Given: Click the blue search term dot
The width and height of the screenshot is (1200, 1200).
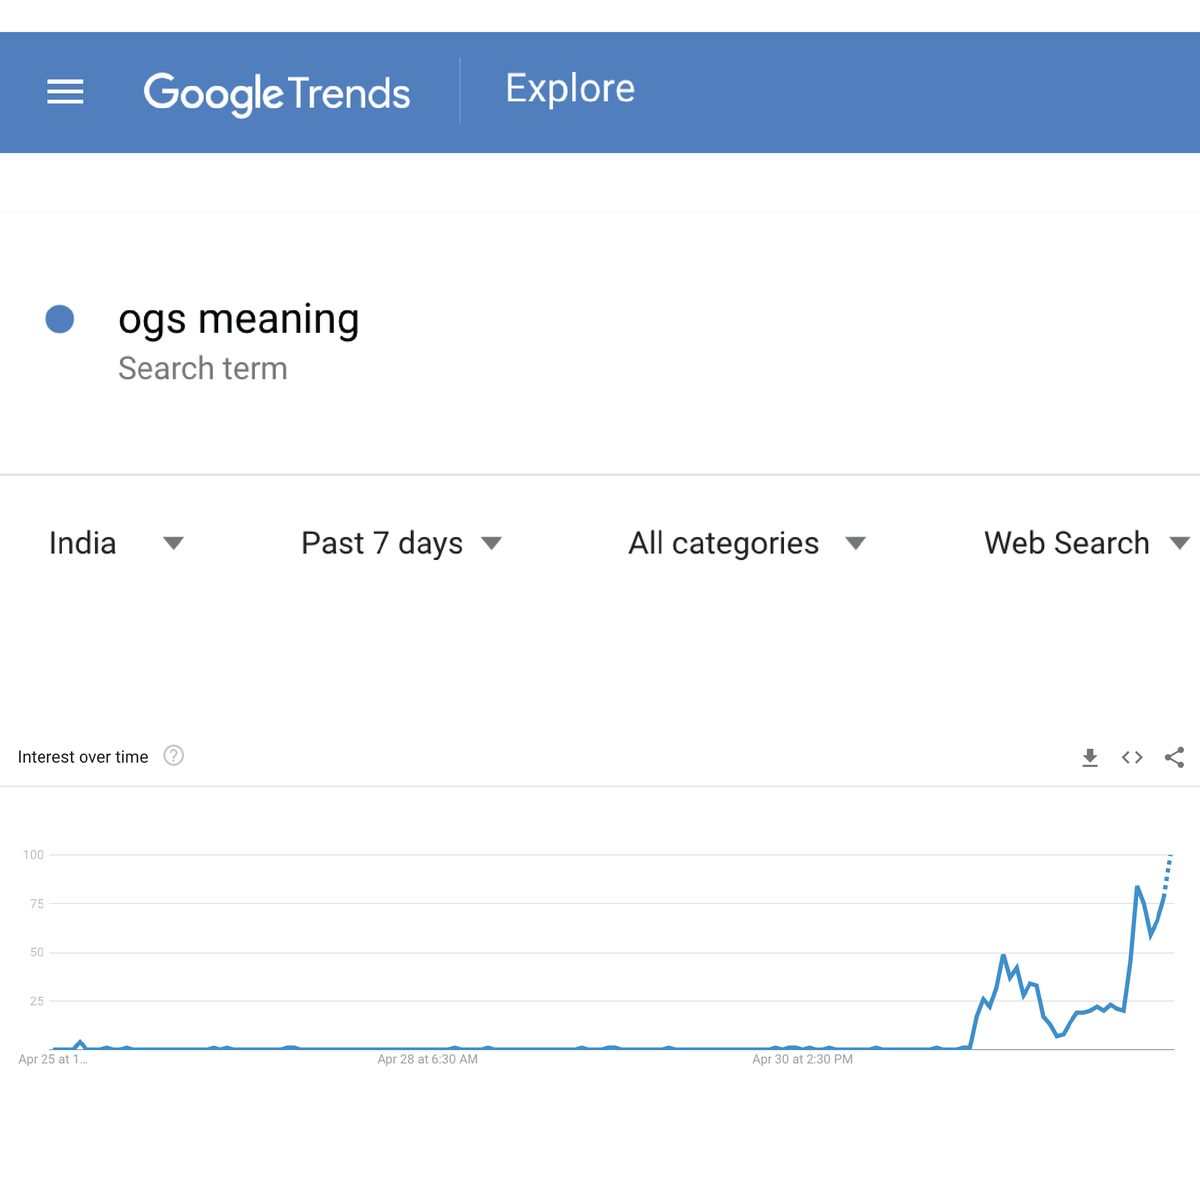Looking at the screenshot, I should [x=60, y=319].
